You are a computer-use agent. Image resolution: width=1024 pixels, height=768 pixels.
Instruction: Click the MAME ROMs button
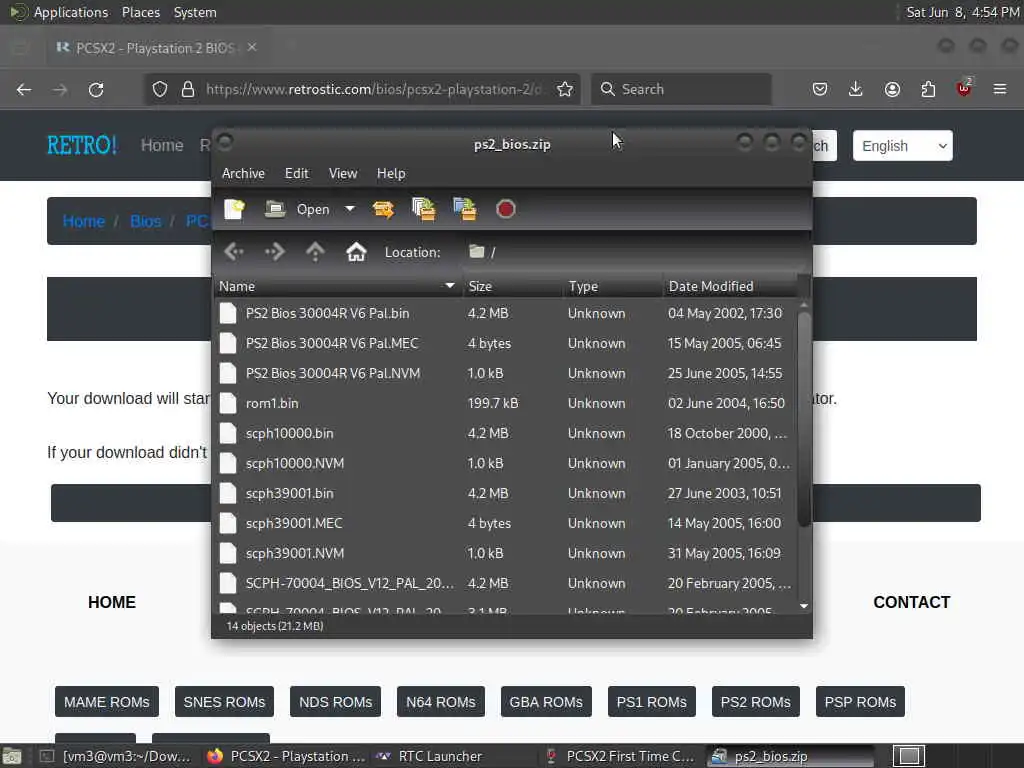pyautogui.click(x=106, y=702)
